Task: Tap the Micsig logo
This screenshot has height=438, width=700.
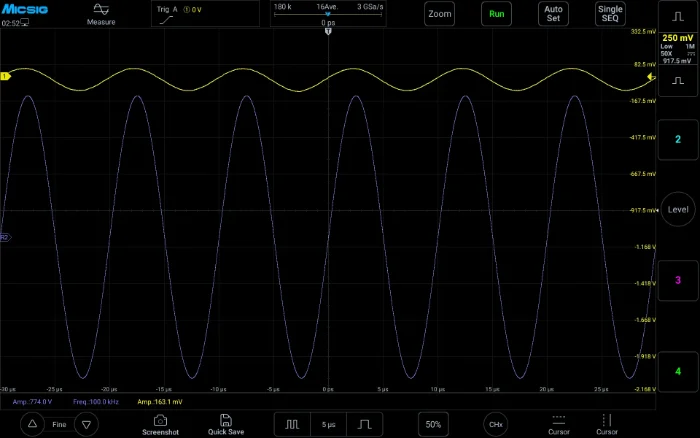Action: 25,9
